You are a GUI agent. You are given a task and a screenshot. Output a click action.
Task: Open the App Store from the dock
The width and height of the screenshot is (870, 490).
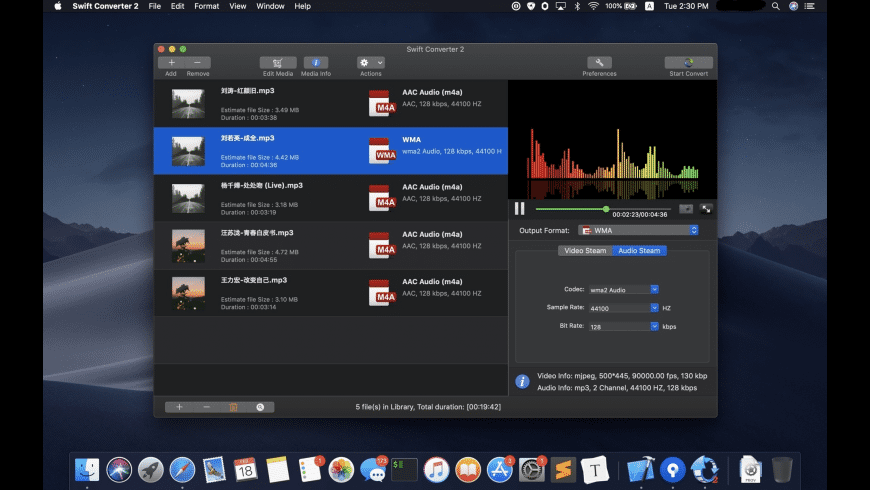(x=499, y=470)
